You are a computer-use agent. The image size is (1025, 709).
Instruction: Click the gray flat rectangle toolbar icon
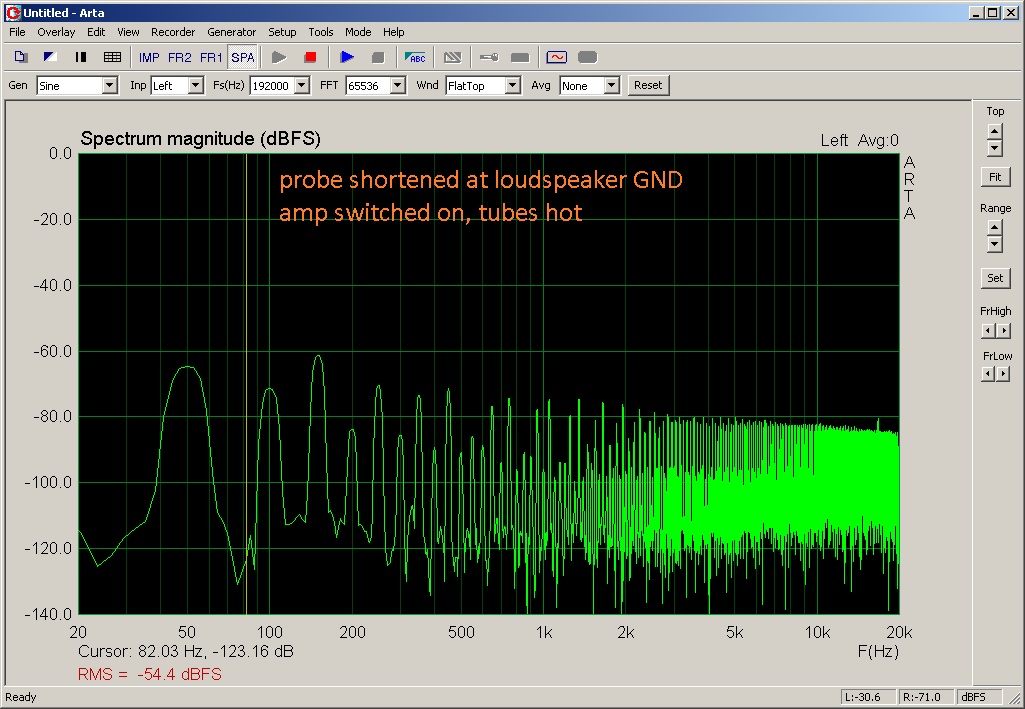tap(520, 58)
